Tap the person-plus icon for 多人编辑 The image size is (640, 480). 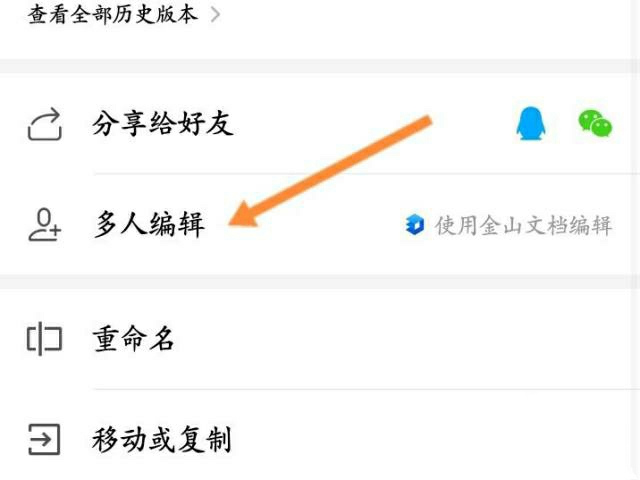point(44,225)
